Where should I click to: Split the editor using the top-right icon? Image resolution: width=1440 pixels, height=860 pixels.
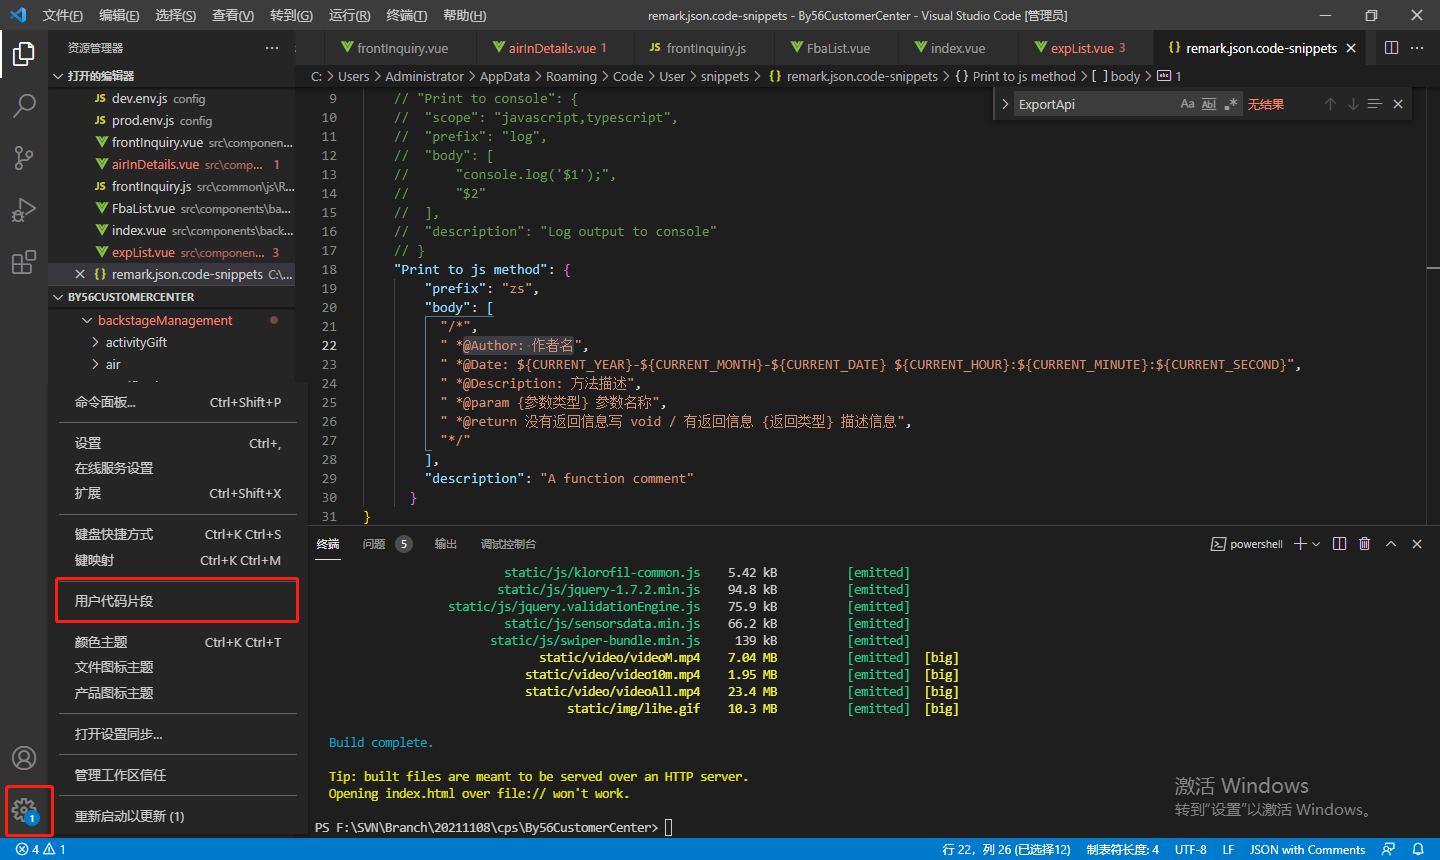click(1391, 47)
